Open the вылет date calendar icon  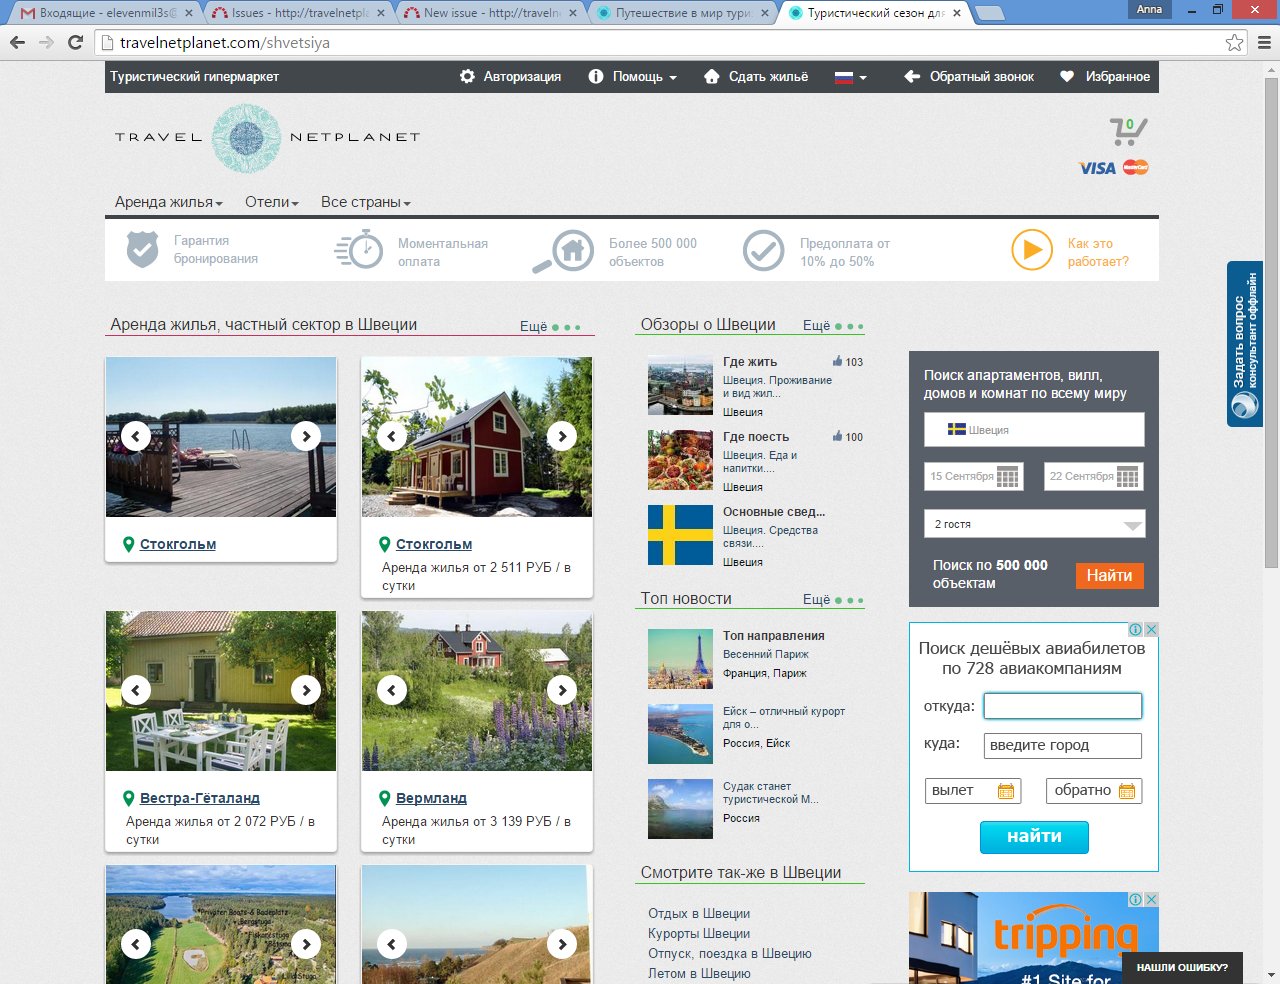tap(1006, 791)
